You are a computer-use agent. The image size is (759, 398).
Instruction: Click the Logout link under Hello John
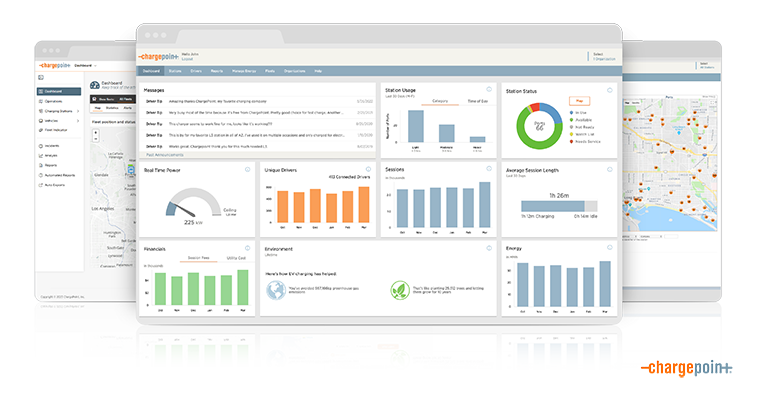click(x=187, y=59)
